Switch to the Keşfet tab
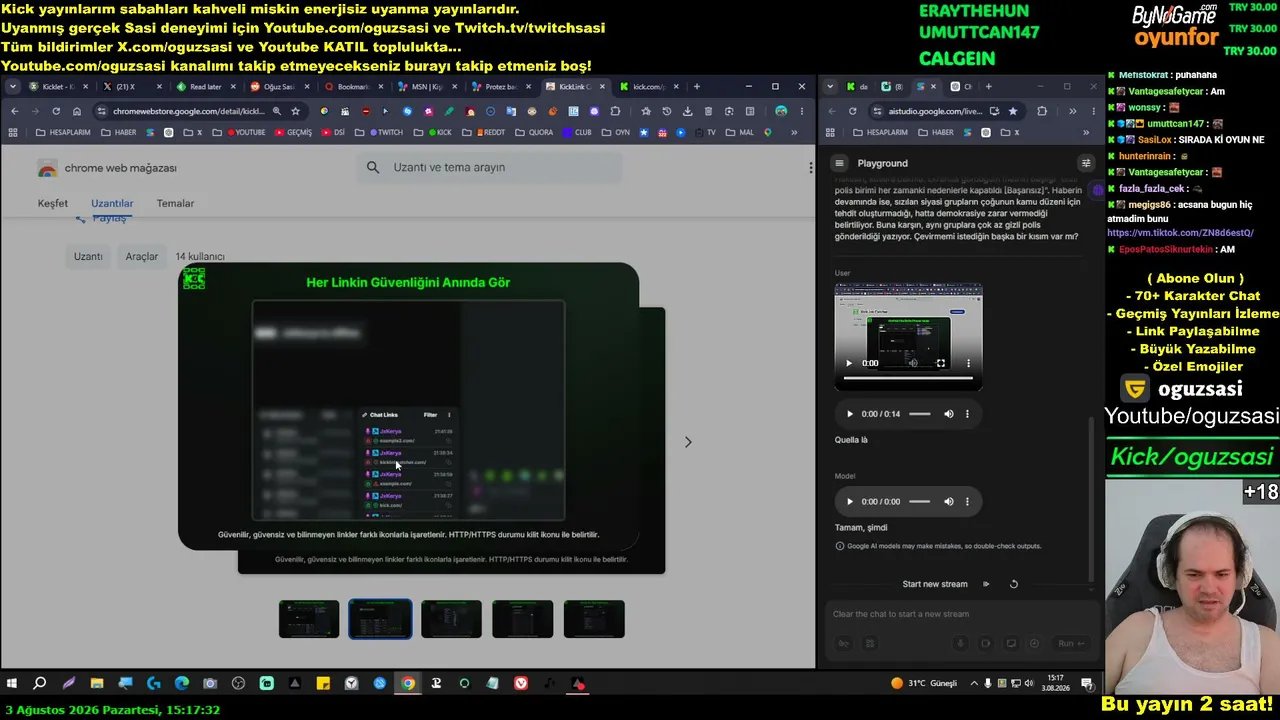The image size is (1280, 720). click(53, 204)
